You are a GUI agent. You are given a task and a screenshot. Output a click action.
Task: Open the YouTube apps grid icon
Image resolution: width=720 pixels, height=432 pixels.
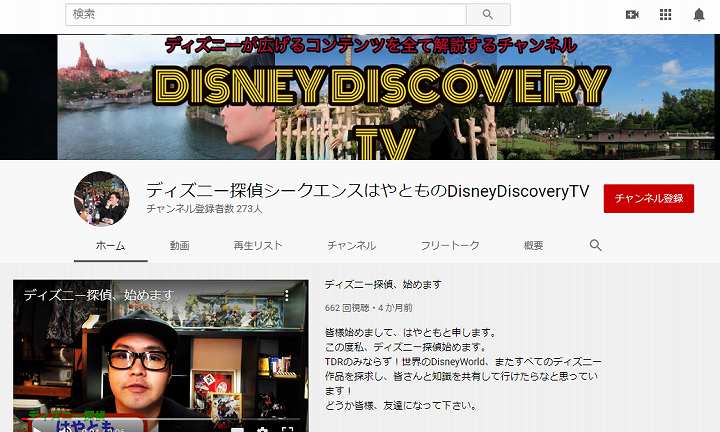pyautogui.click(x=665, y=15)
